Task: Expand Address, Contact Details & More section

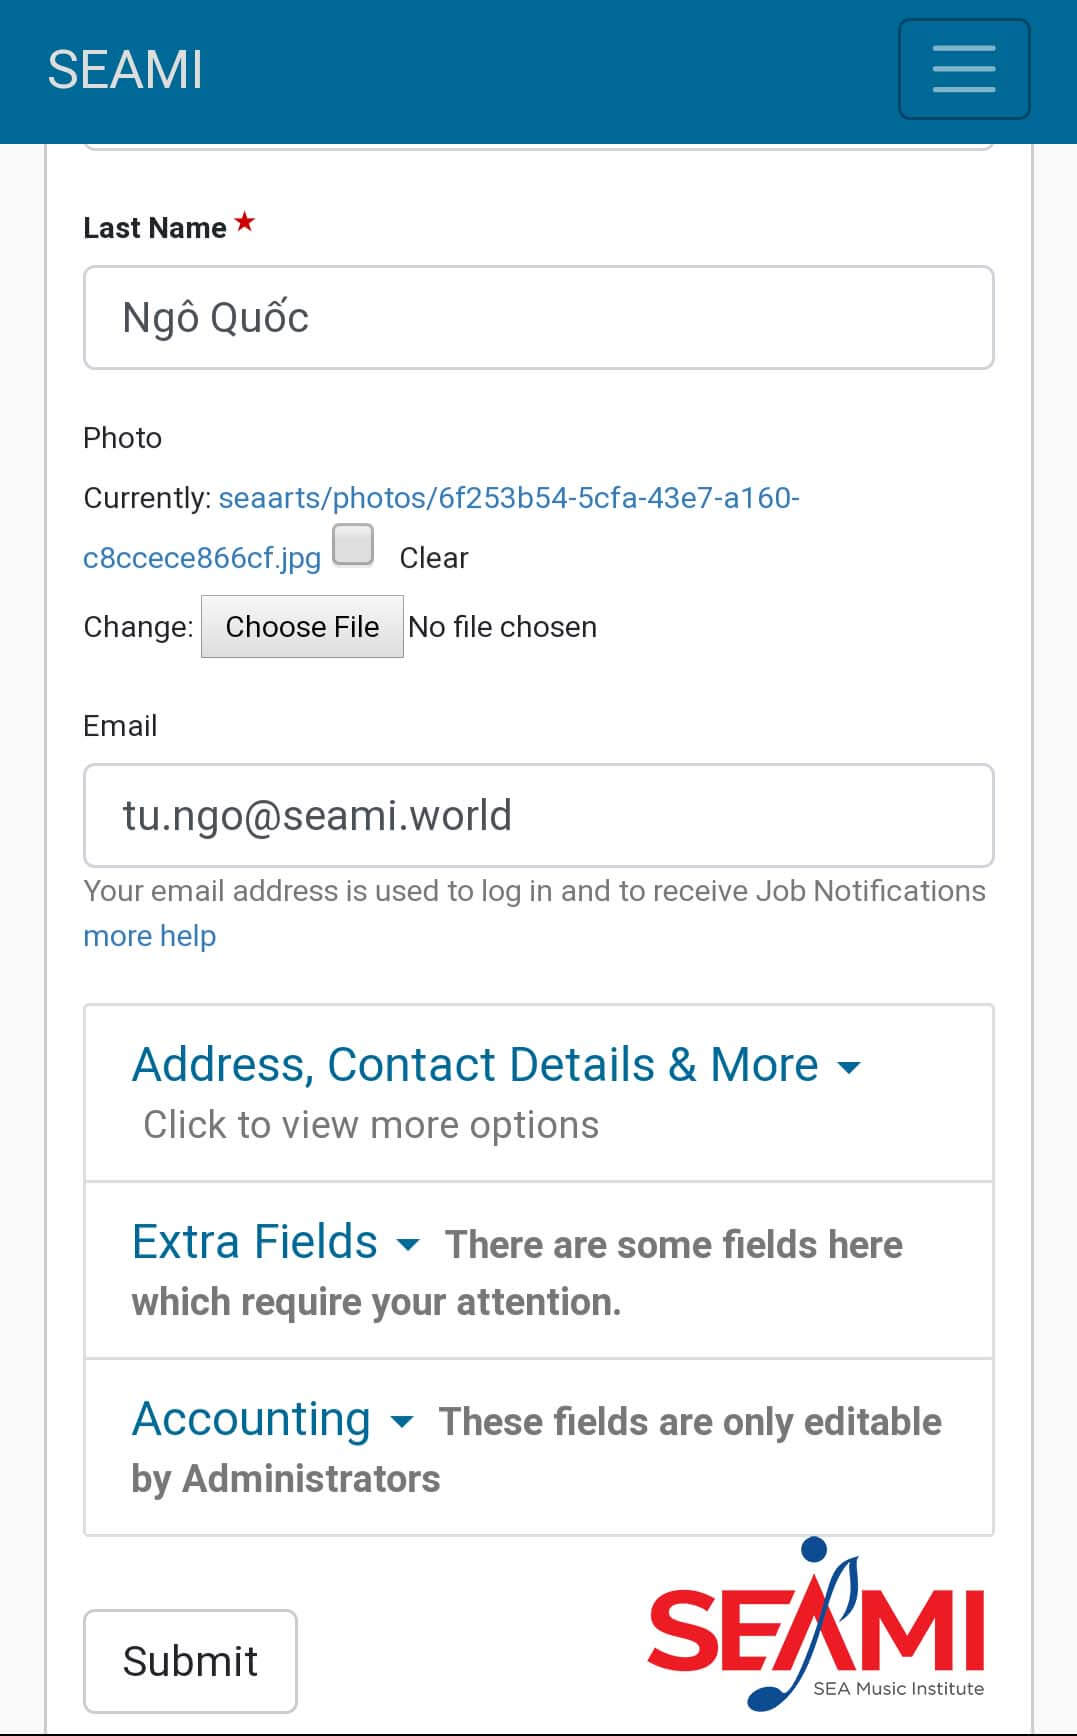Action: pyautogui.click(x=475, y=1065)
